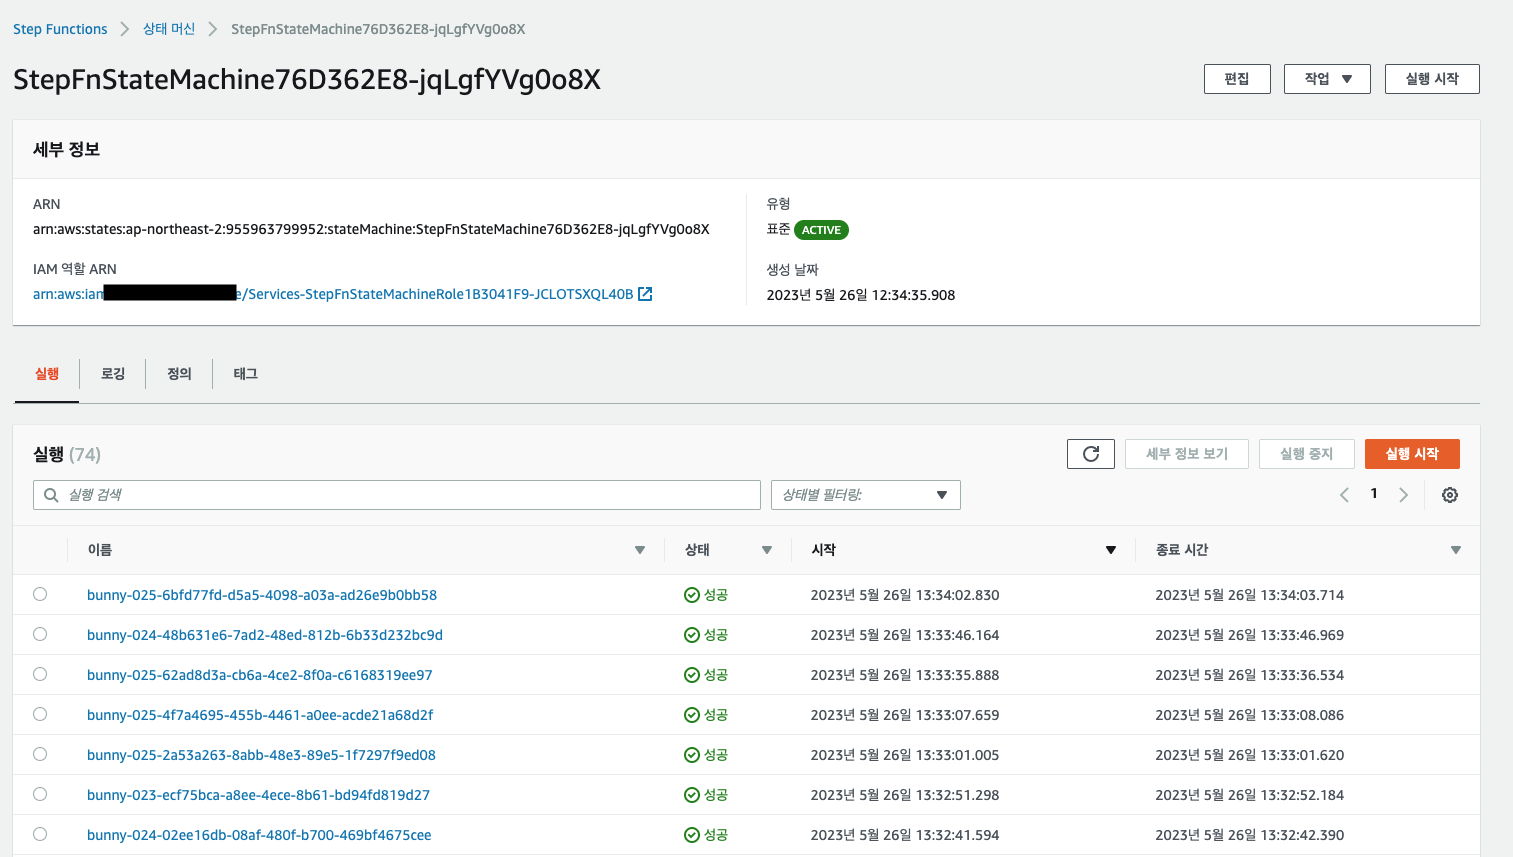The width and height of the screenshot is (1513, 857).
Task: Open execution bunny-024-48b631e6-7ad2-48ed link
Action: [265, 635]
